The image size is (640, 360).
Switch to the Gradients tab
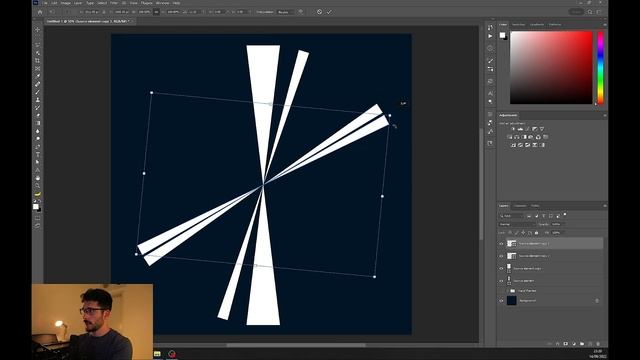tap(537, 25)
